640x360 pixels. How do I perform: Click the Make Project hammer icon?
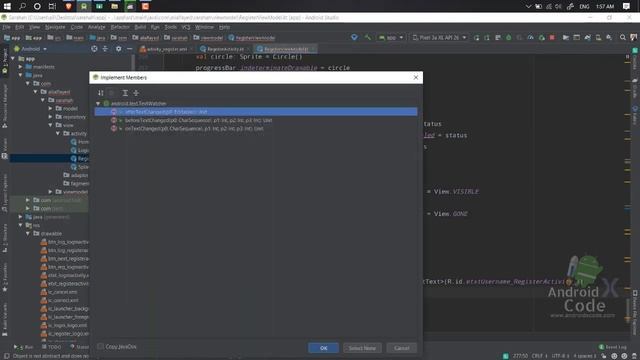click(x=367, y=38)
